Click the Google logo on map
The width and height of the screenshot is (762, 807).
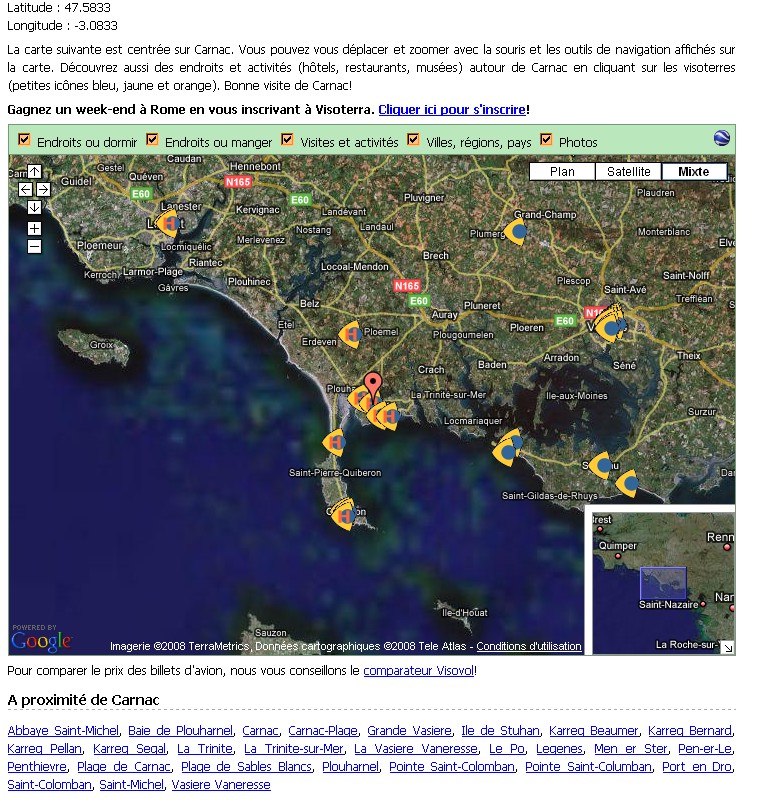pos(41,640)
